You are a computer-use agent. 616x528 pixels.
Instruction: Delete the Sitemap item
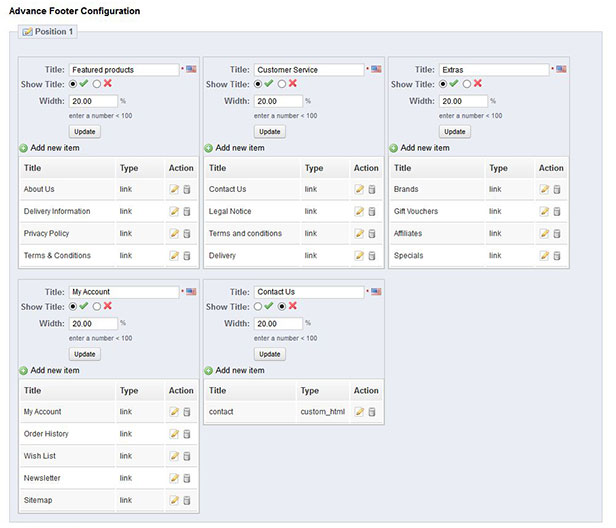[x=187, y=500]
